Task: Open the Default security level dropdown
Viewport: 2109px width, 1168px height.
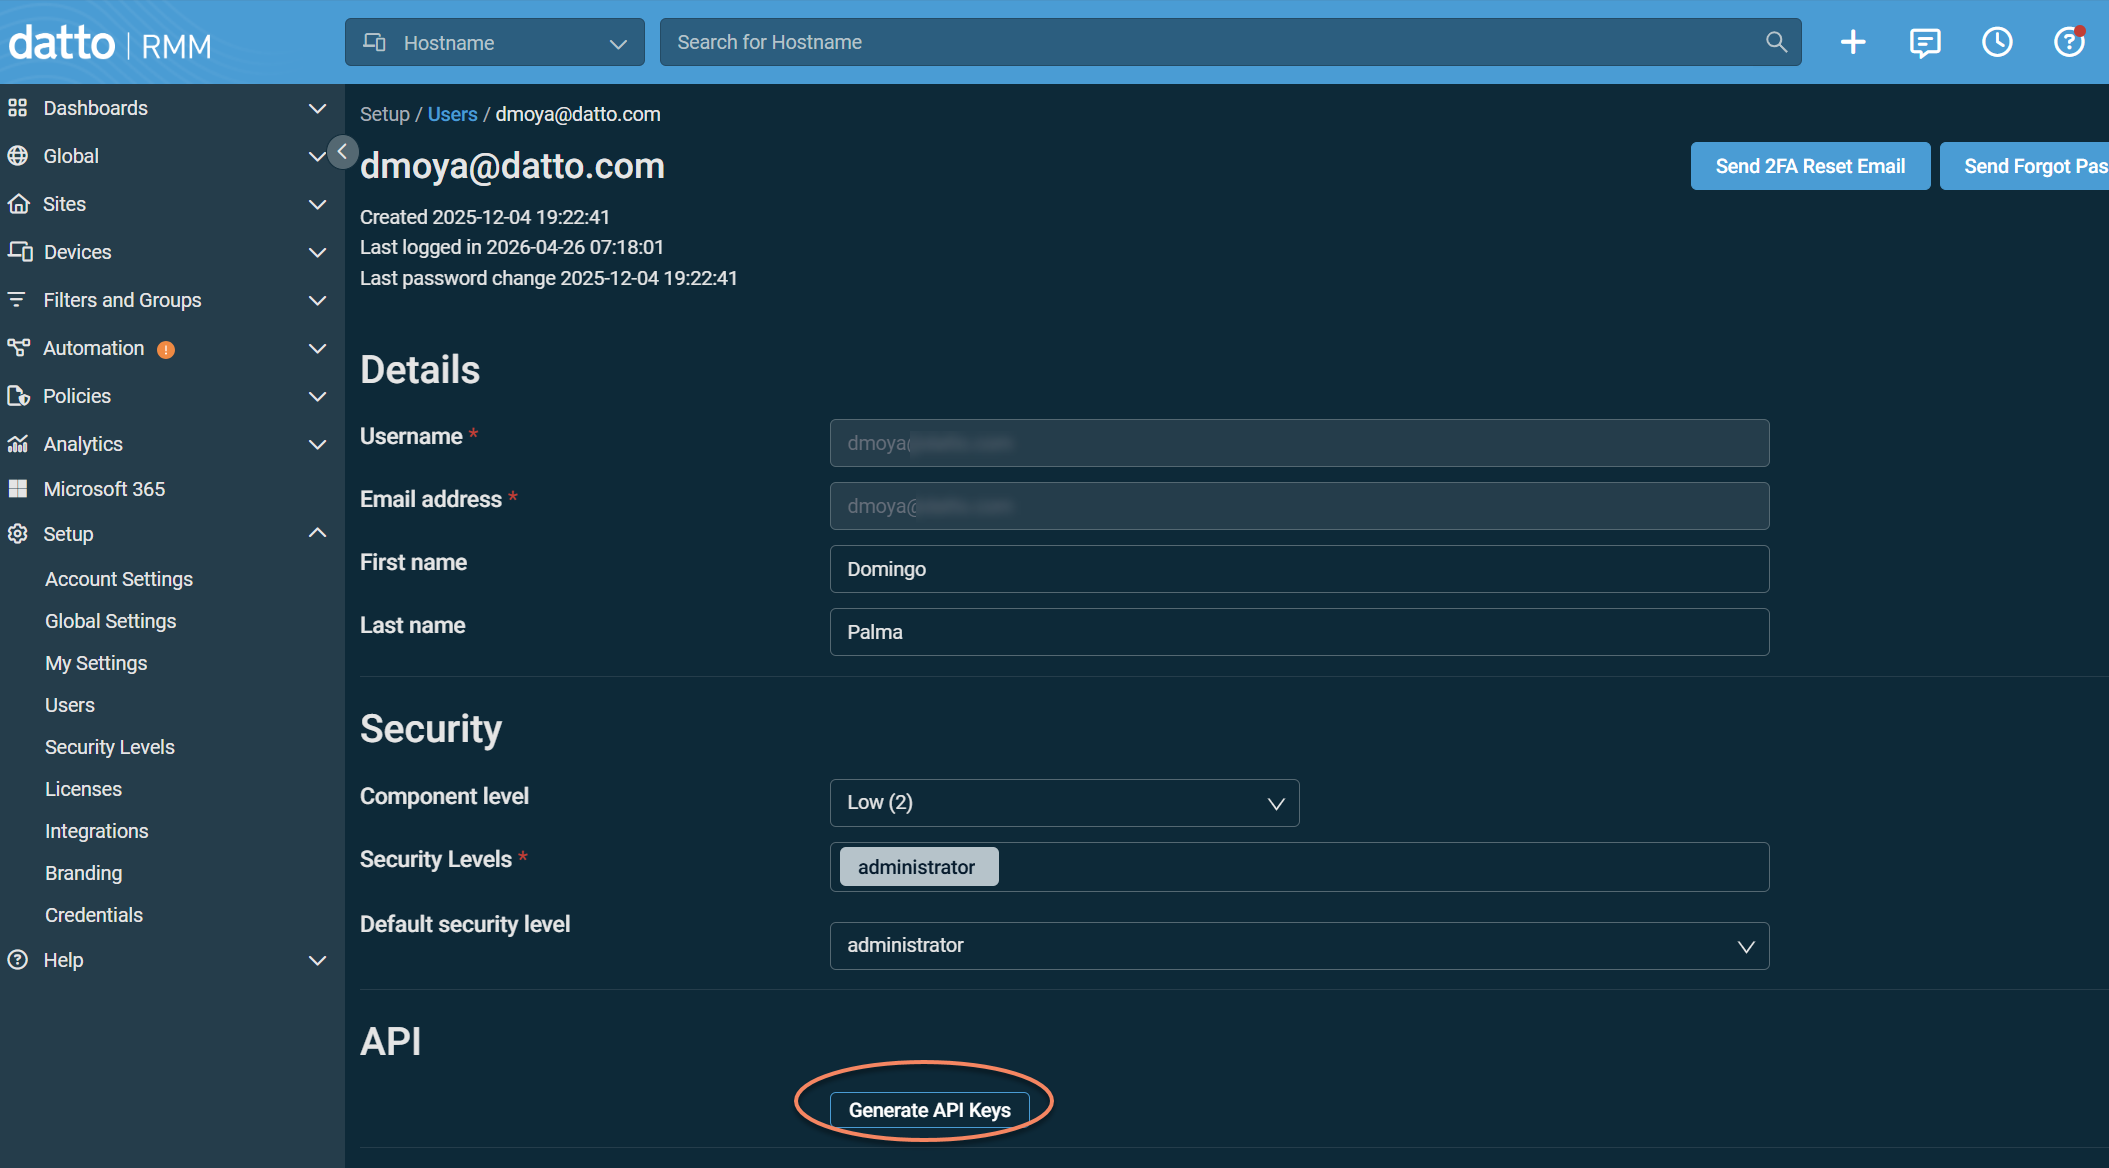Action: (1299, 946)
